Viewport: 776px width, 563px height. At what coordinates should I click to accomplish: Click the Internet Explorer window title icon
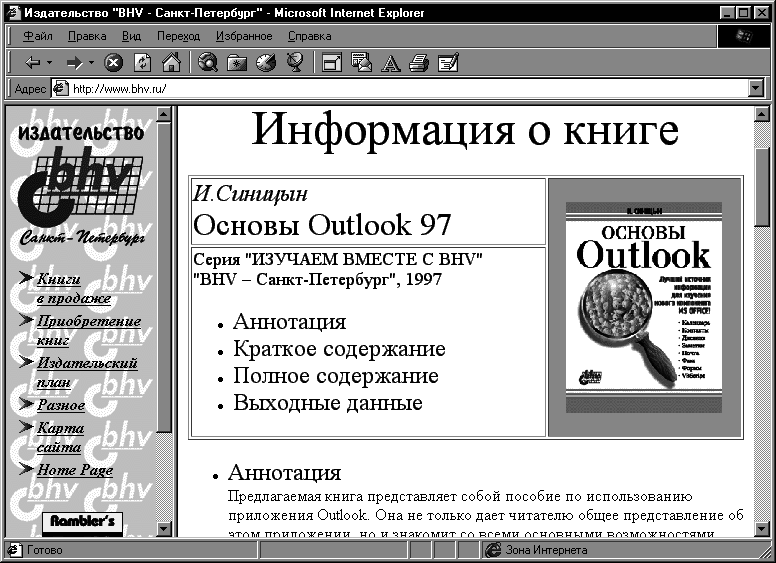(x=14, y=12)
